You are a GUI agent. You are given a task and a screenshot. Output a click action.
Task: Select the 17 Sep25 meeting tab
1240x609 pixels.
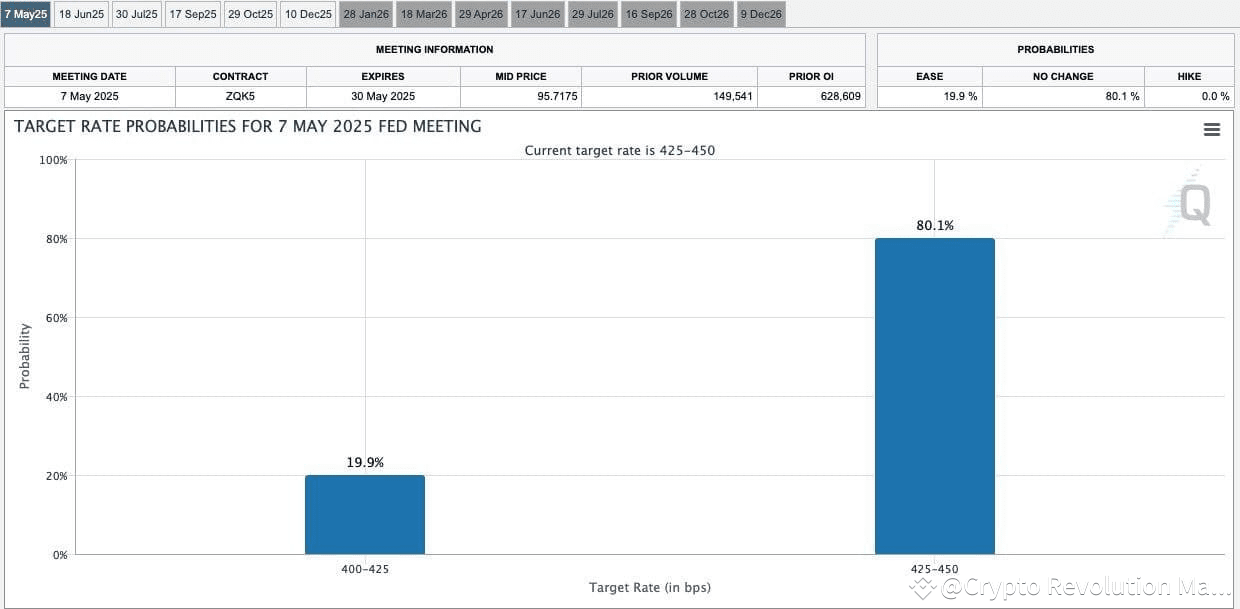pos(192,13)
